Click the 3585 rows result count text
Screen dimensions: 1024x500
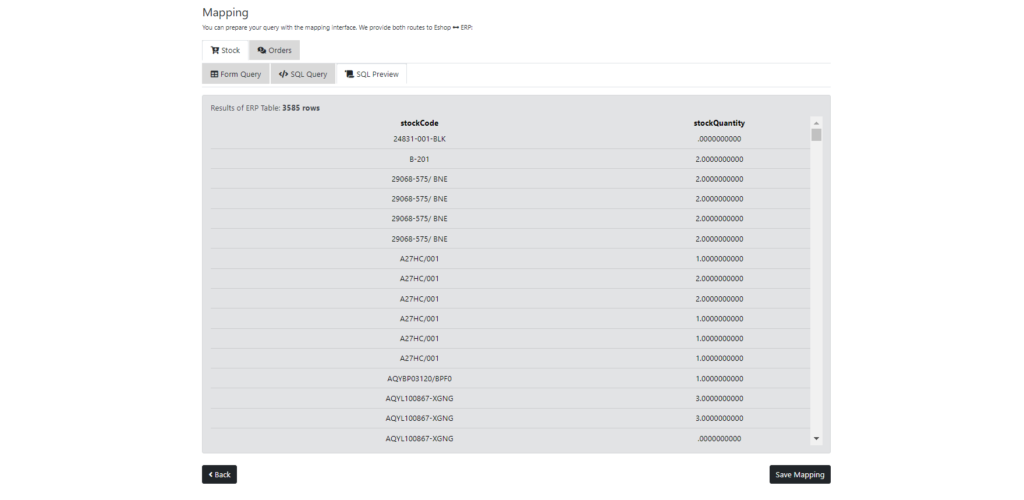click(301, 108)
